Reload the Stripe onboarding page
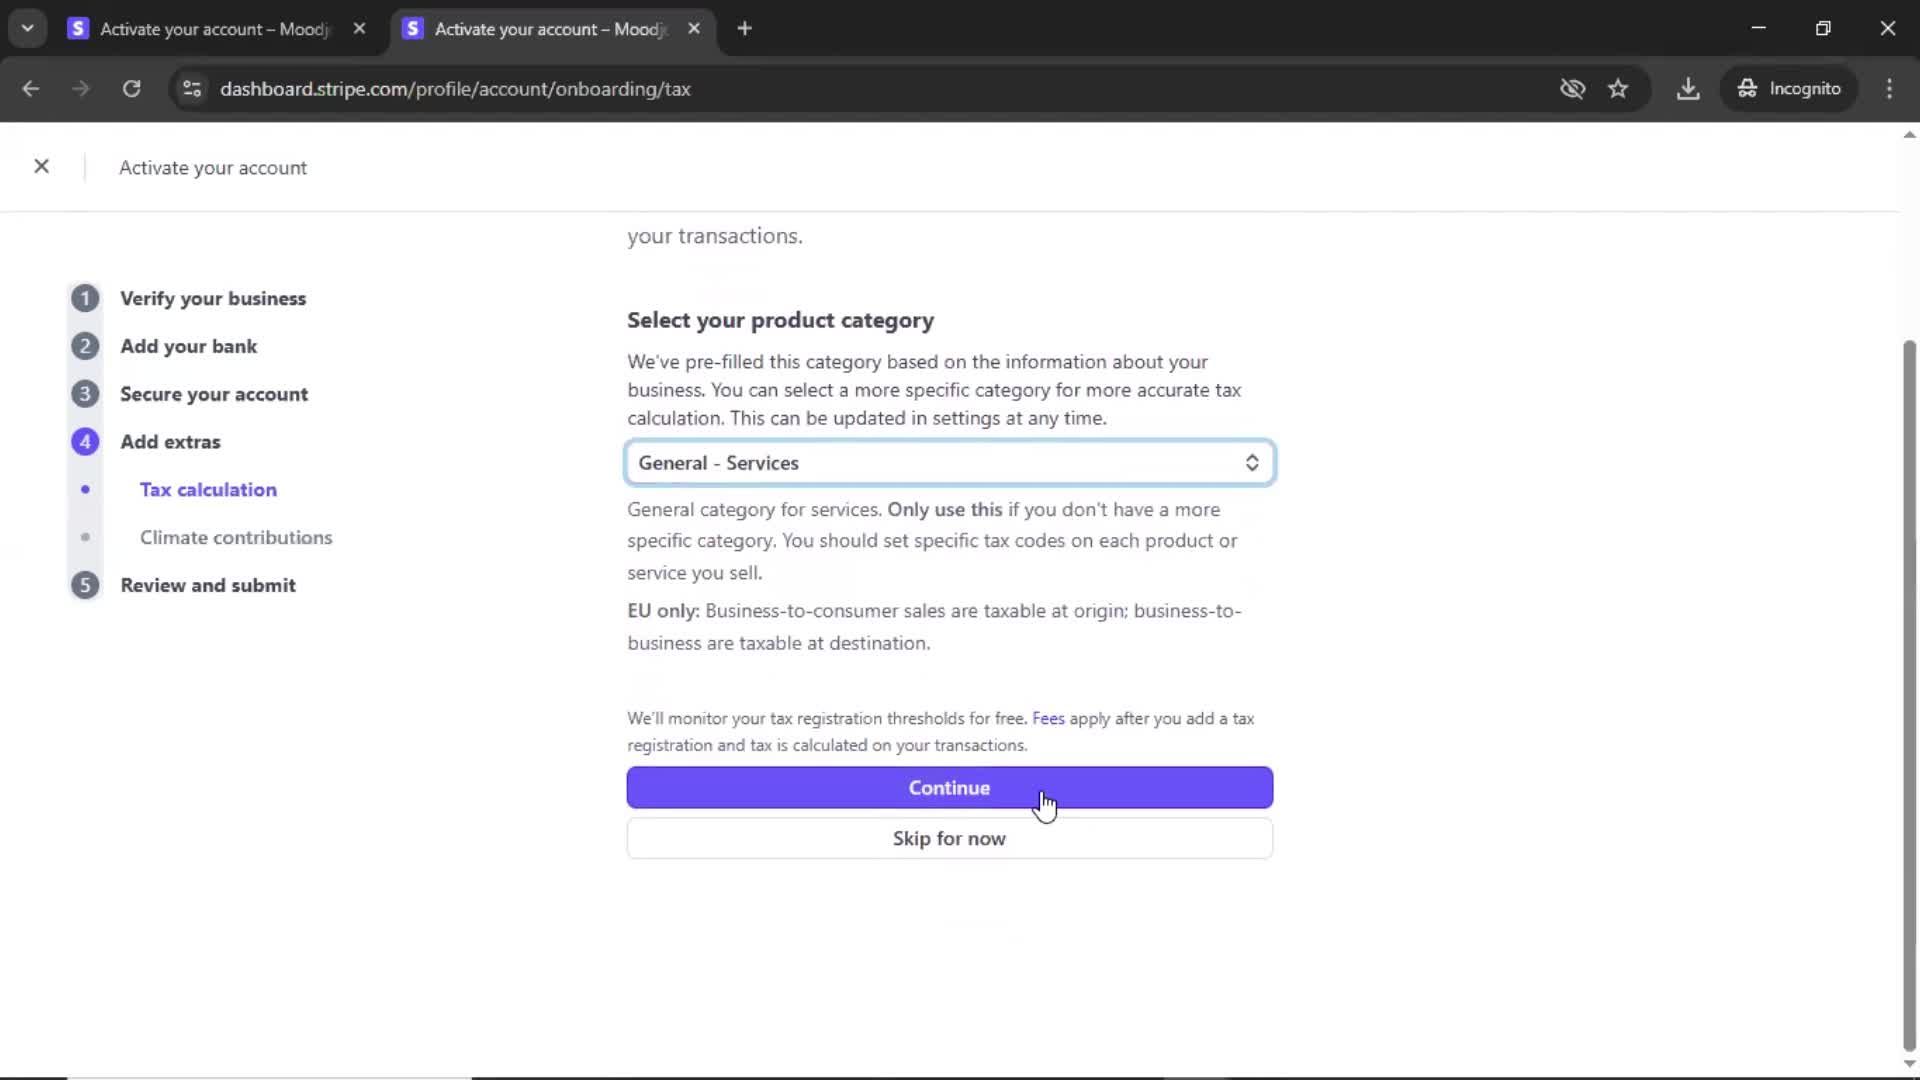This screenshot has width=1920, height=1080. [x=131, y=89]
